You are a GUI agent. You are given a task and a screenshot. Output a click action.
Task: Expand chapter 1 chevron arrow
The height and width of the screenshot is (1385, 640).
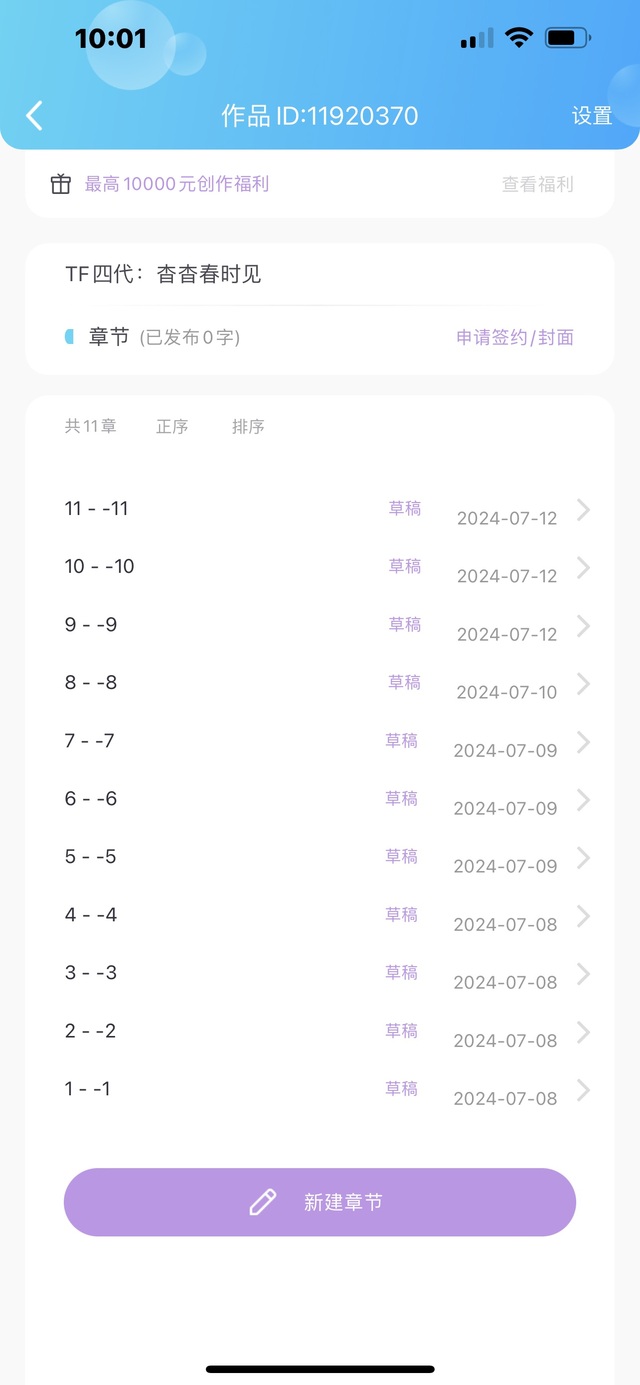[x=584, y=1090]
